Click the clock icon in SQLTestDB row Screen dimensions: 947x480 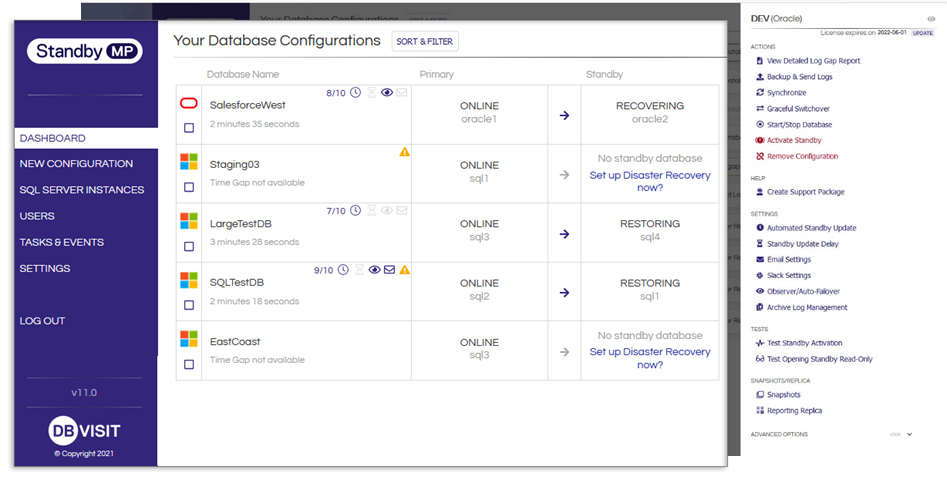tap(343, 269)
